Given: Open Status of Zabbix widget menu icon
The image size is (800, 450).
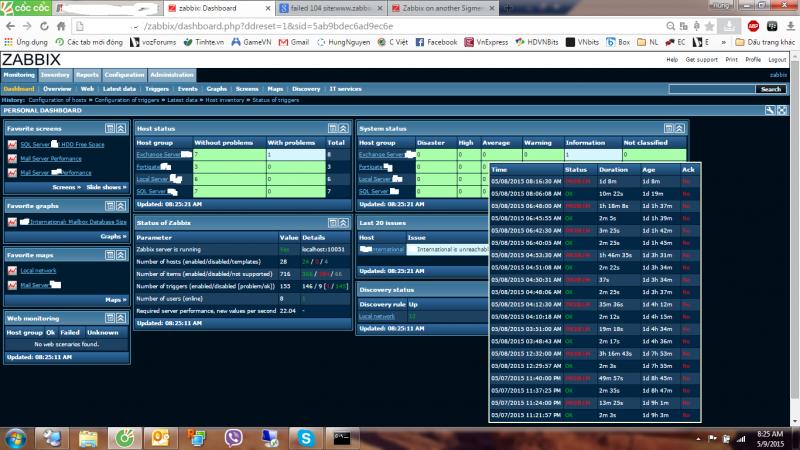Looking at the screenshot, I should tap(333, 222).
